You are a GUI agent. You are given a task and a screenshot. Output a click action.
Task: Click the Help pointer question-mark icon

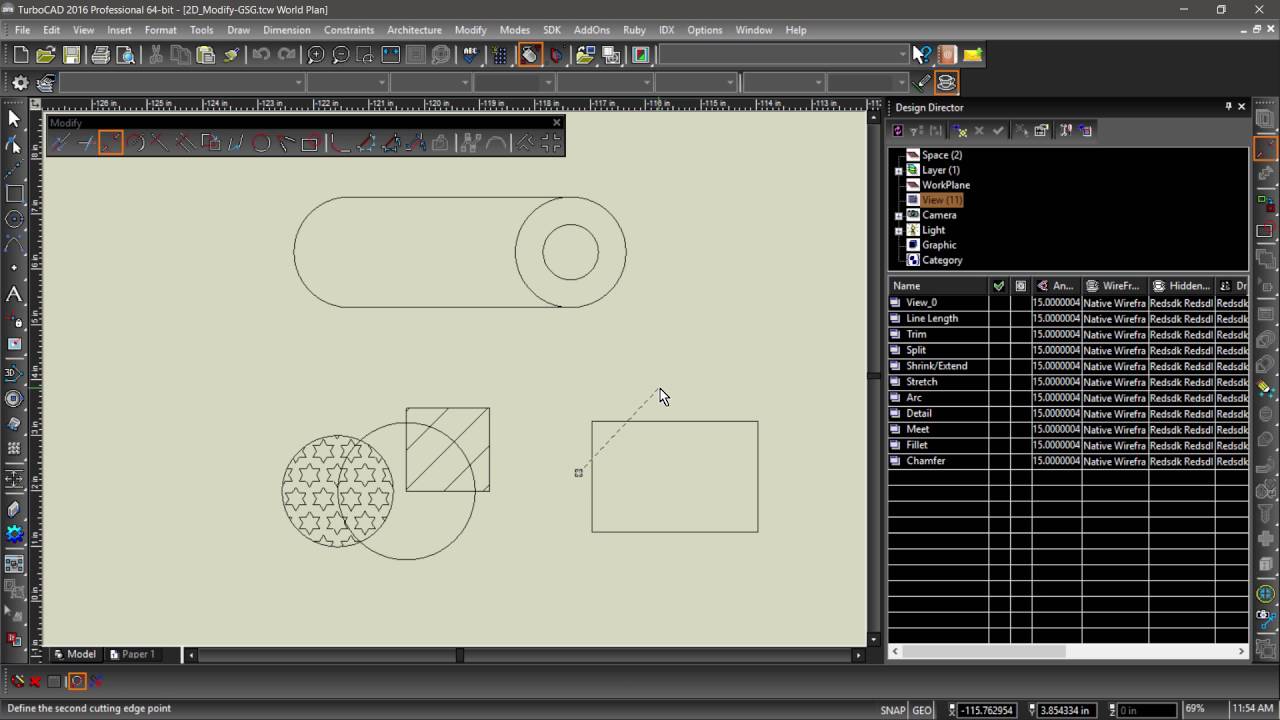[x=922, y=55]
